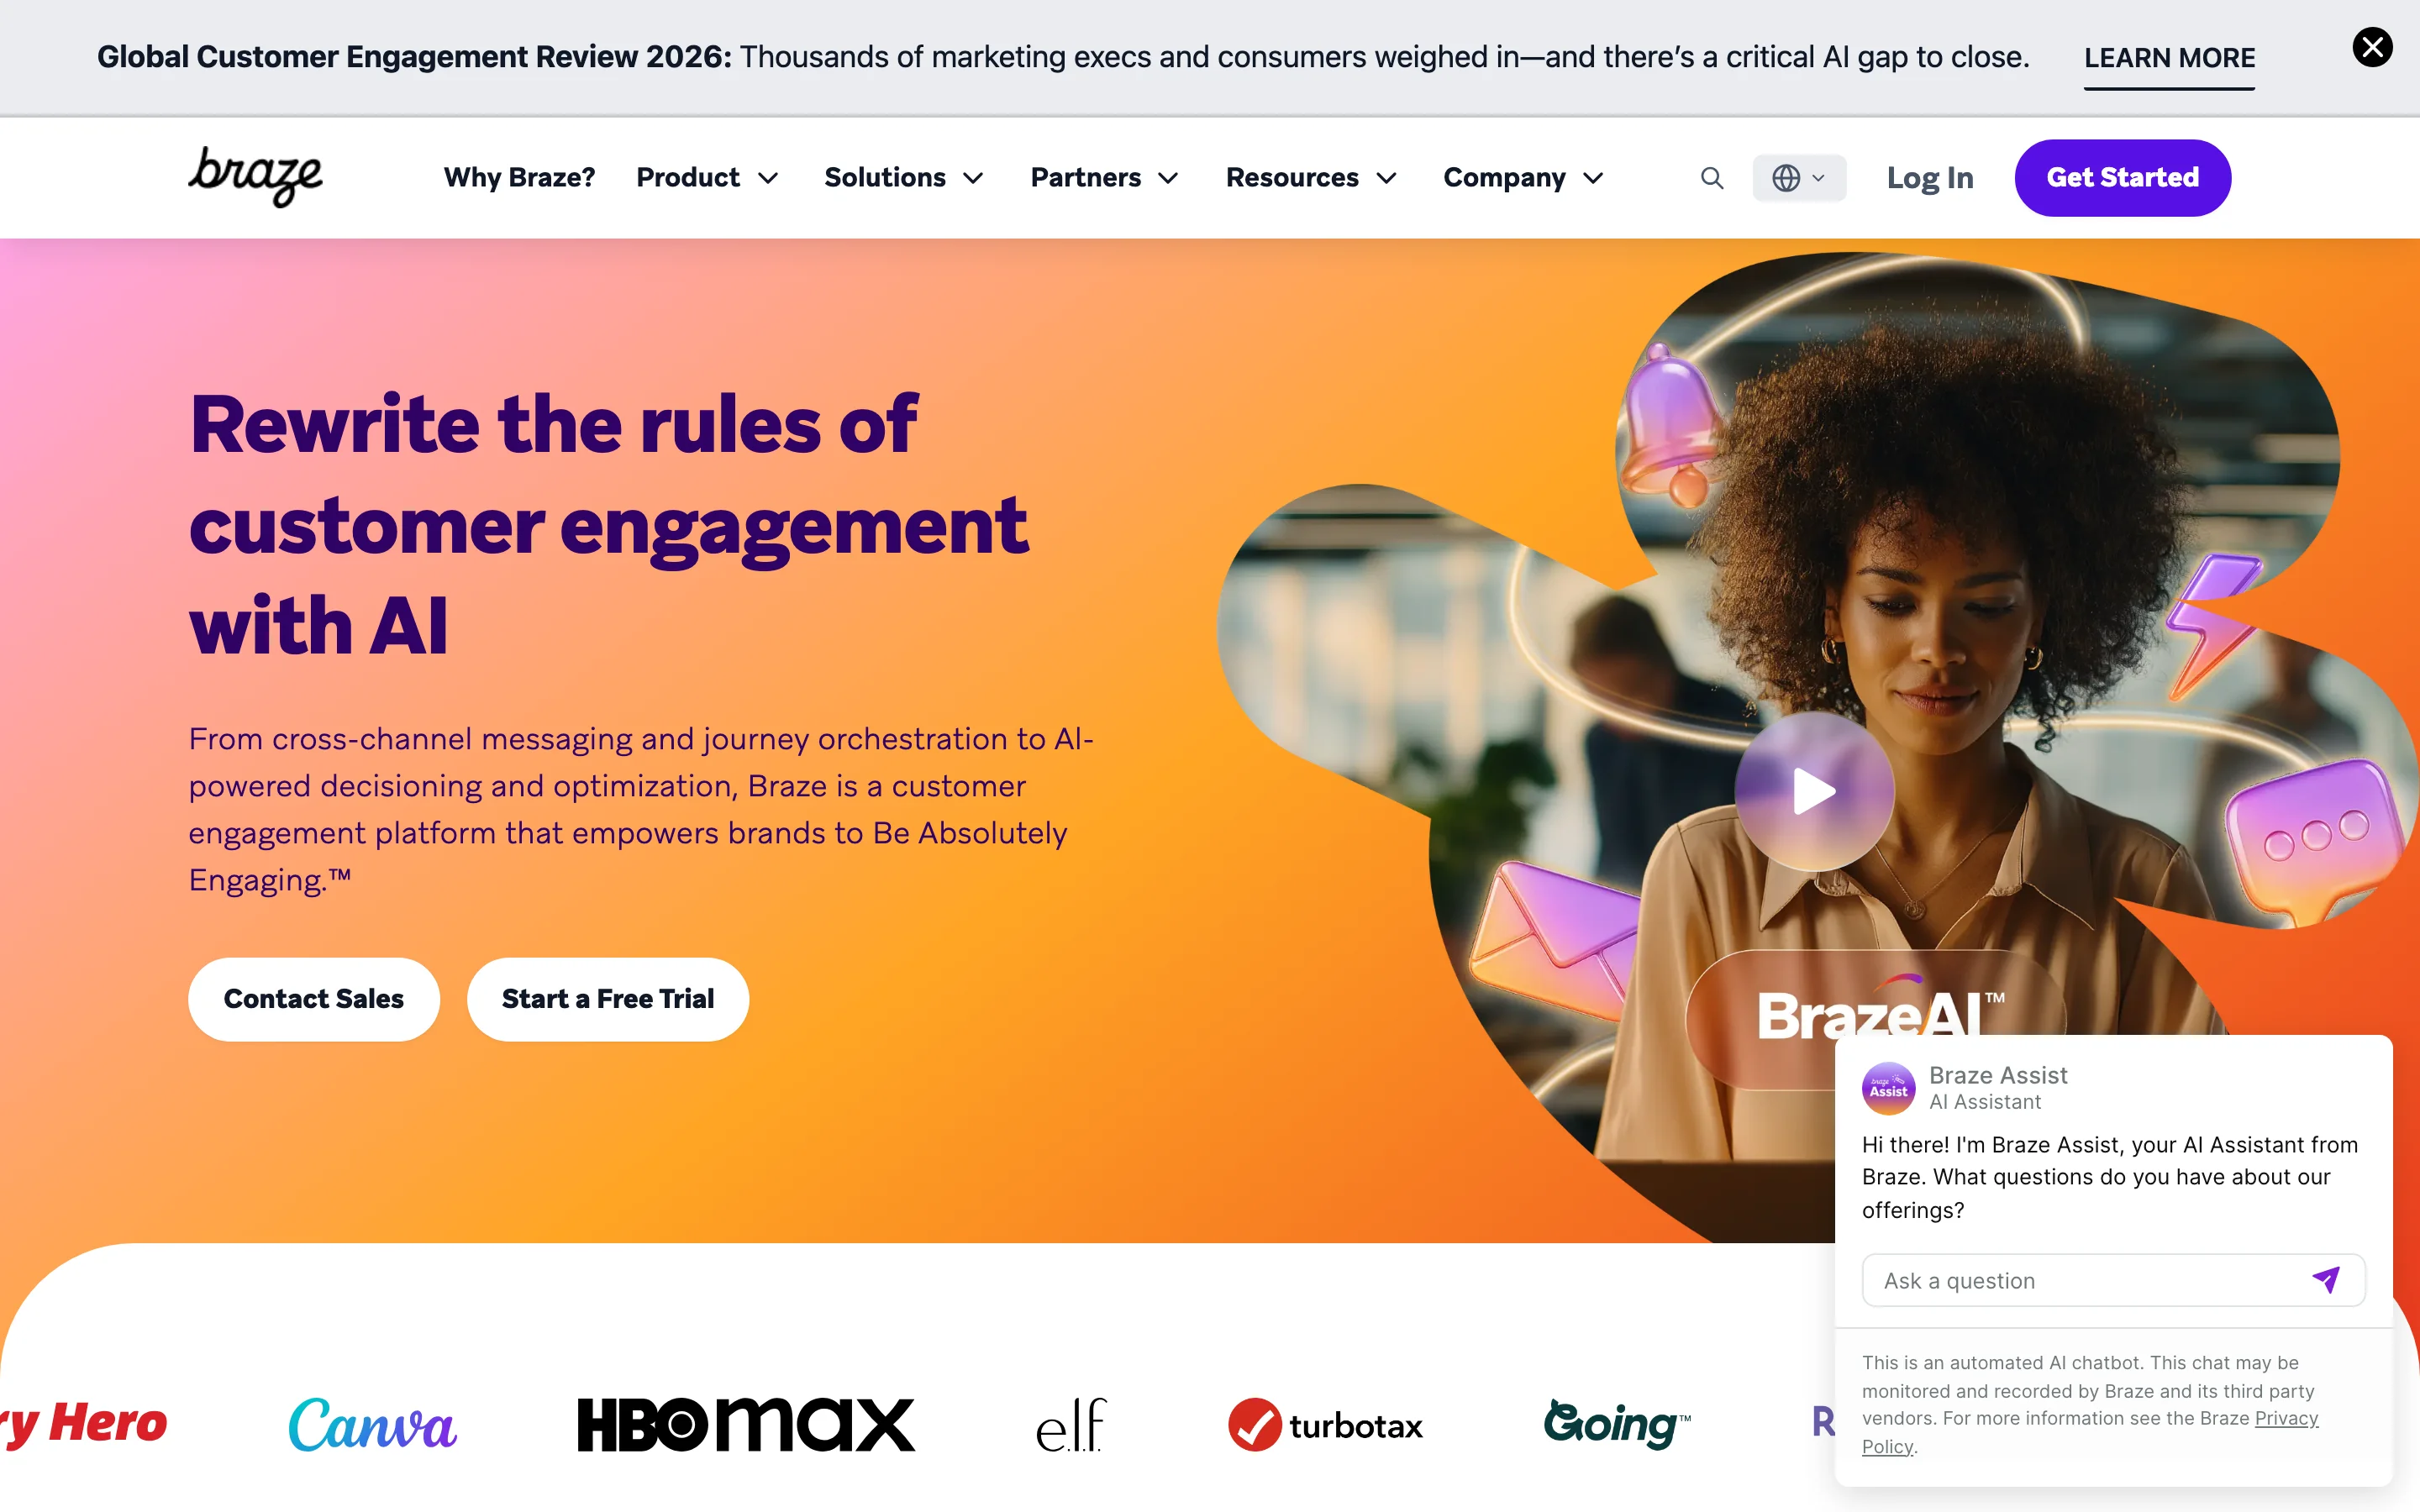This screenshot has height=1512, width=2420.
Task: Open the Resources menu
Action: coord(1311,178)
